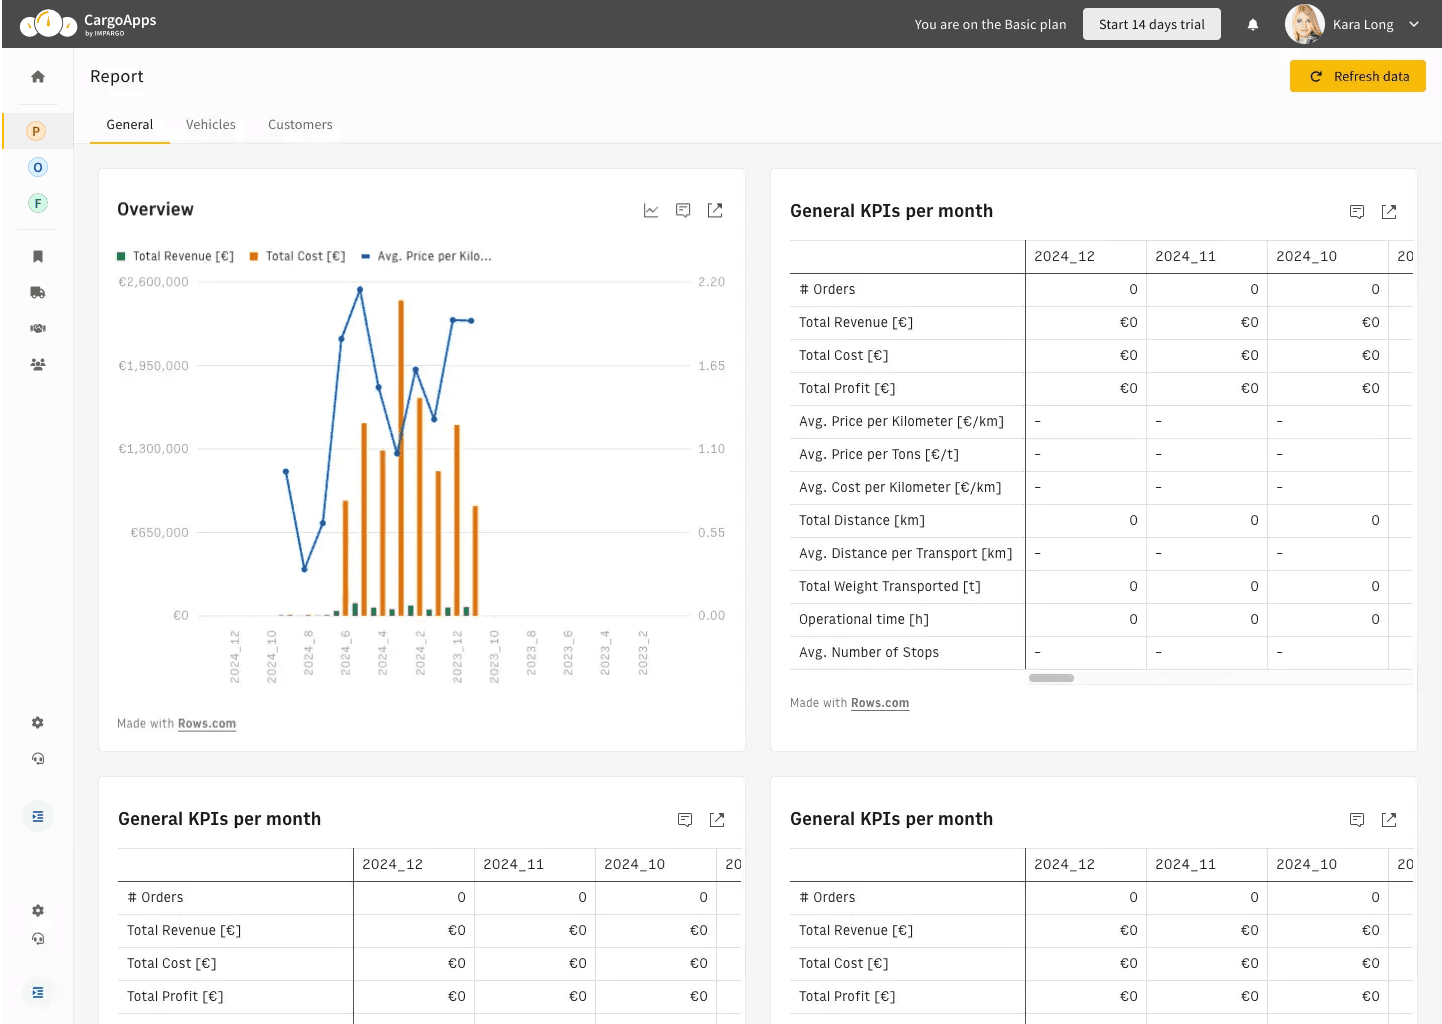Click the Overview card title

coord(155,210)
